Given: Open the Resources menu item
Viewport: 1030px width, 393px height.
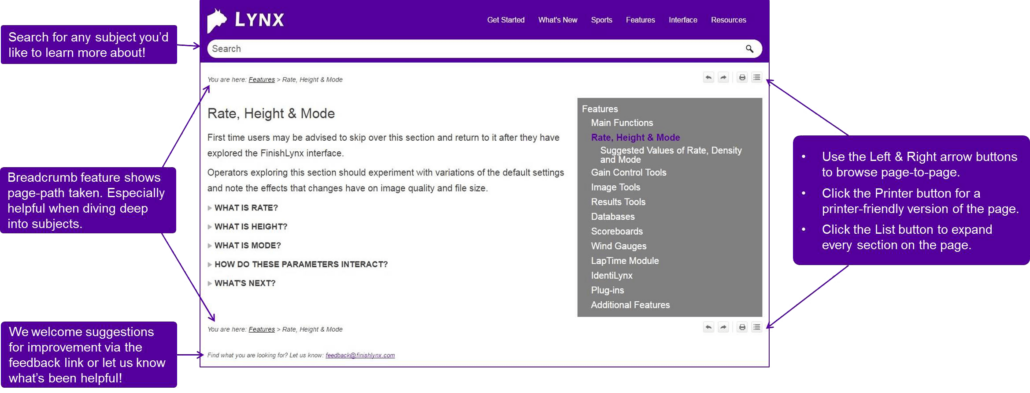Looking at the screenshot, I should coord(728,20).
